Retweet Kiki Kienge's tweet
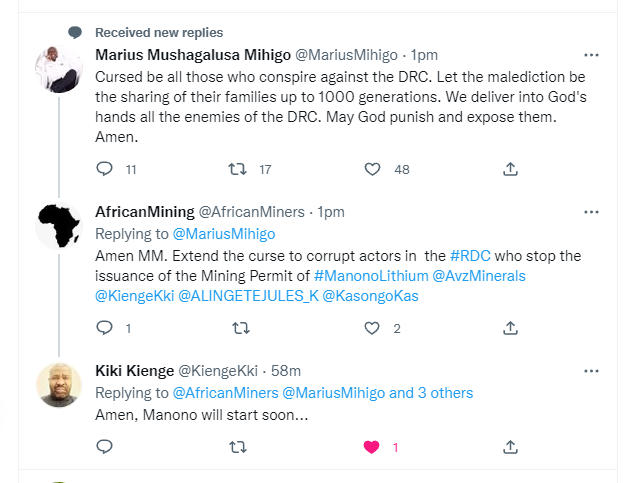This screenshot has width=640, height=483. pyautogui.click(x=240, y=447)
